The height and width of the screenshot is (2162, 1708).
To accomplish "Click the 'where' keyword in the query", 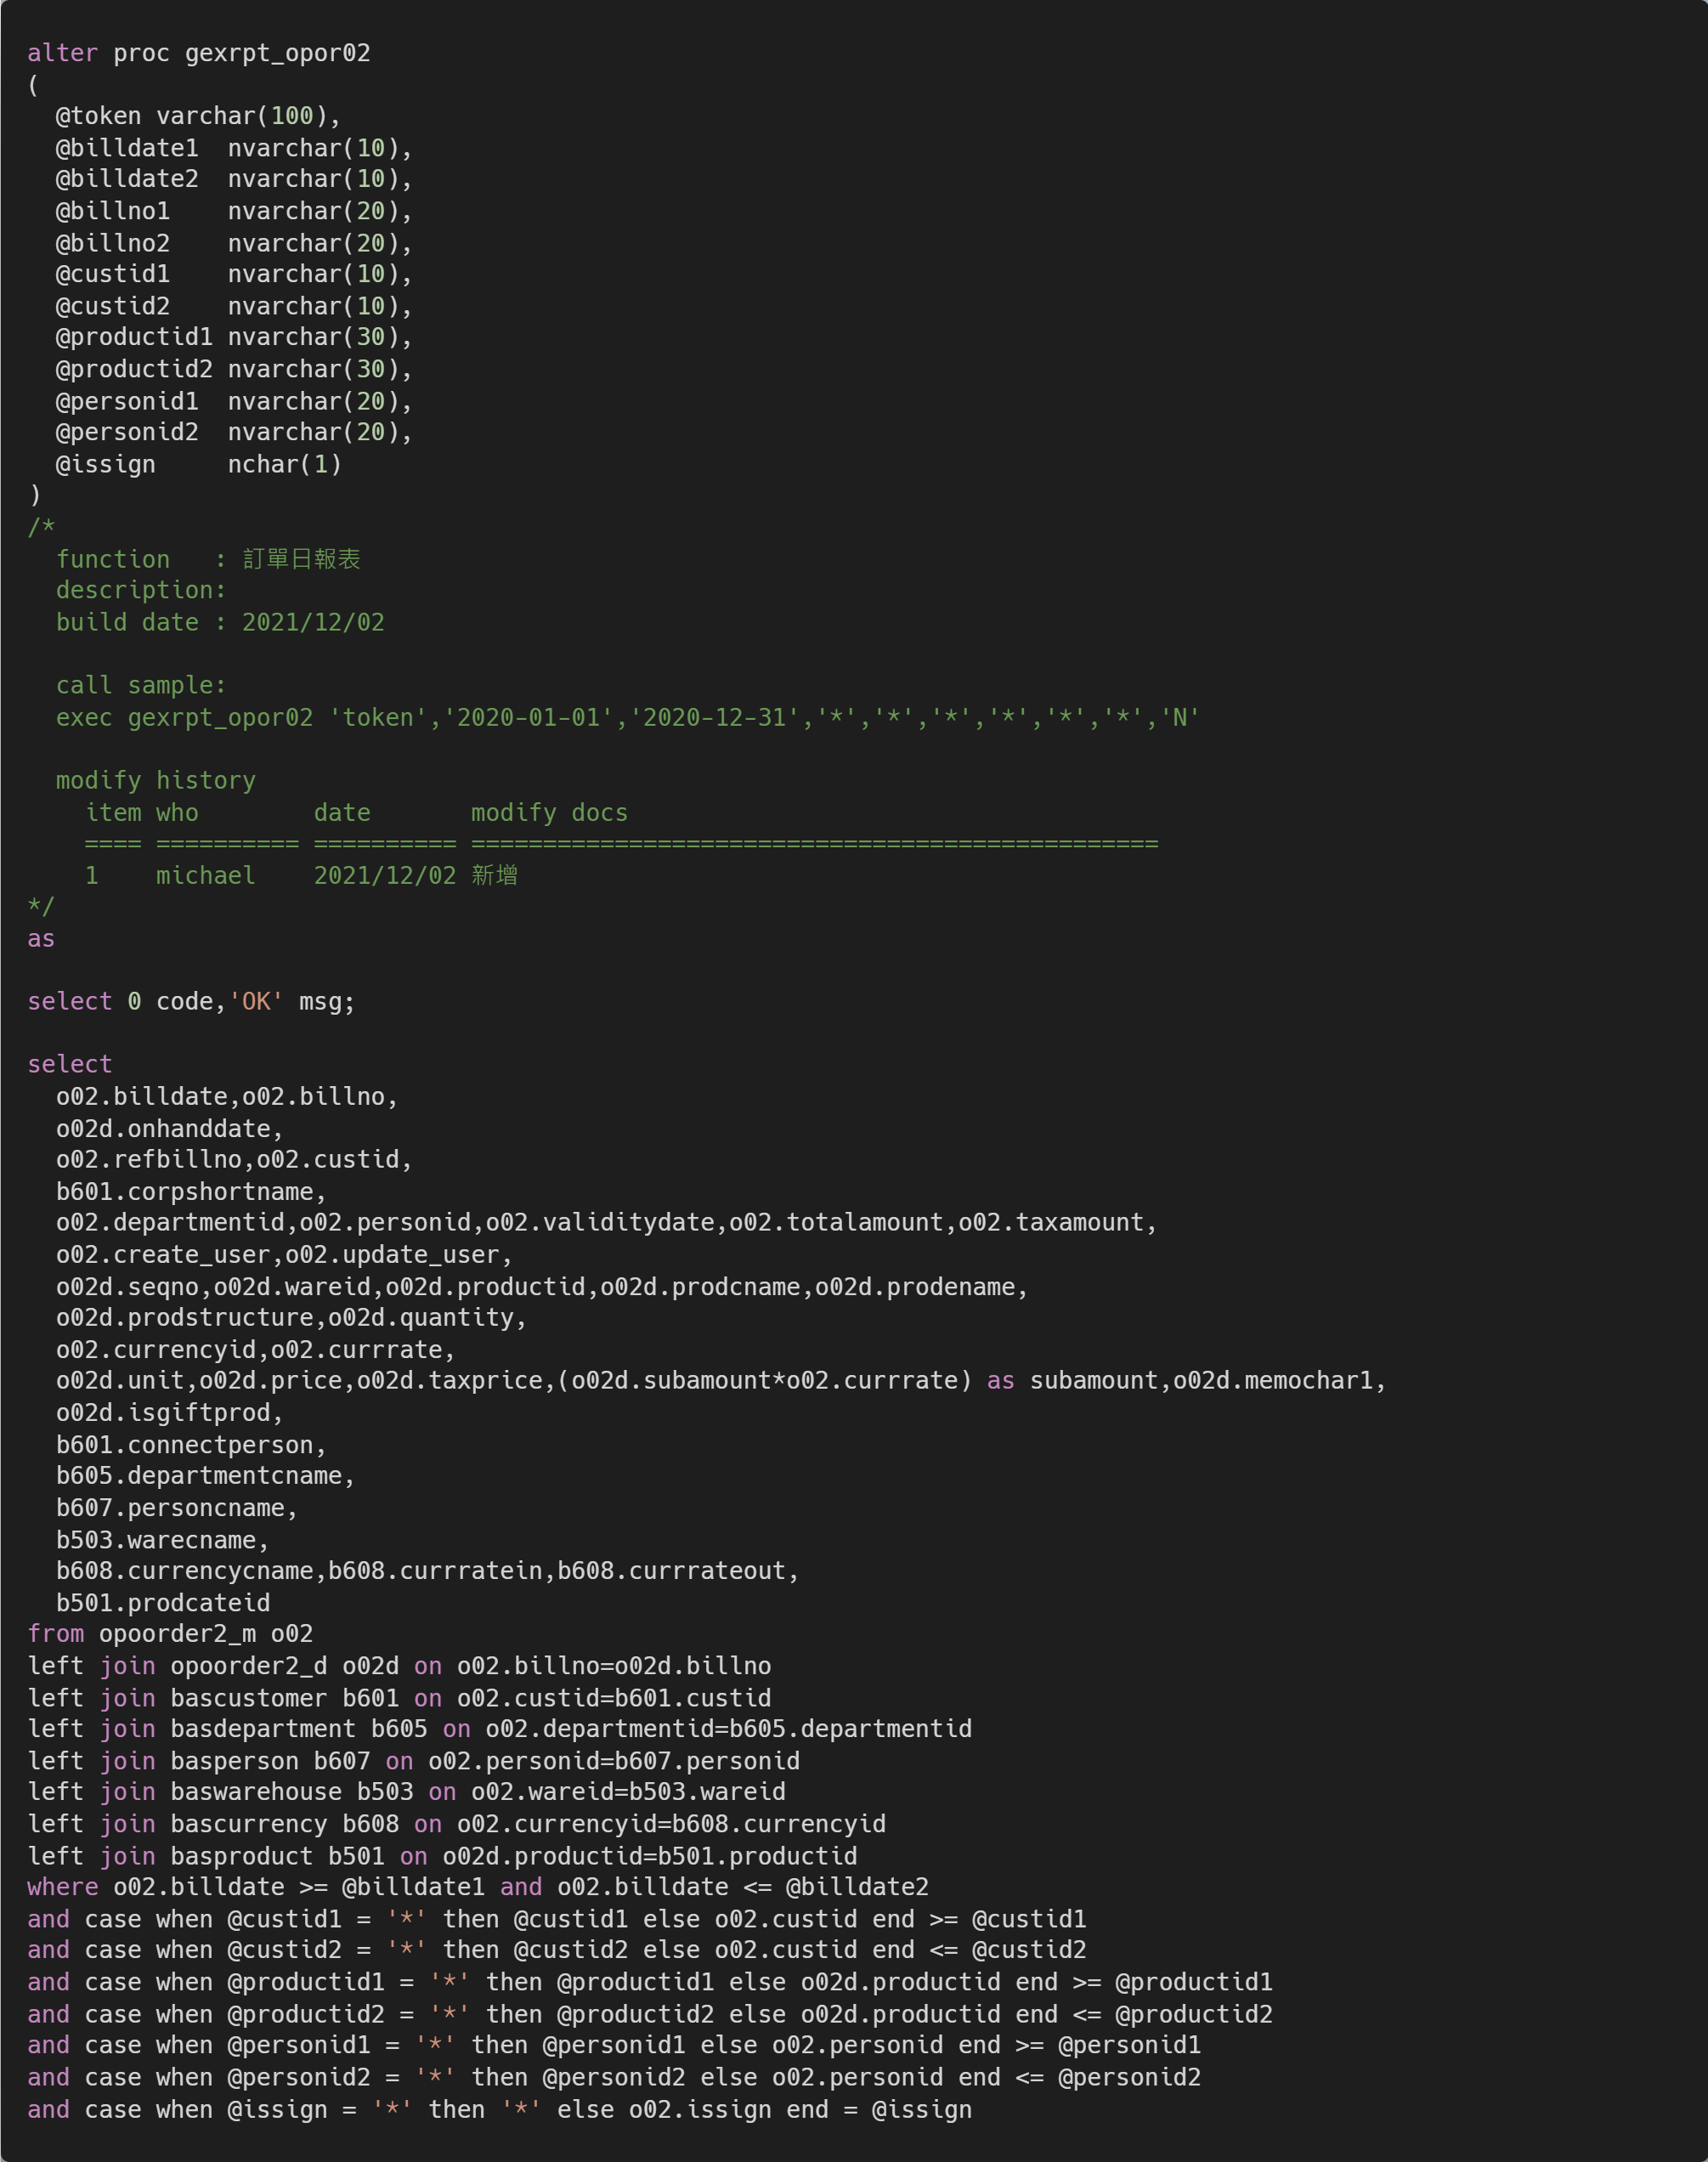I will pyautogui.click(x=62, y=1886).
